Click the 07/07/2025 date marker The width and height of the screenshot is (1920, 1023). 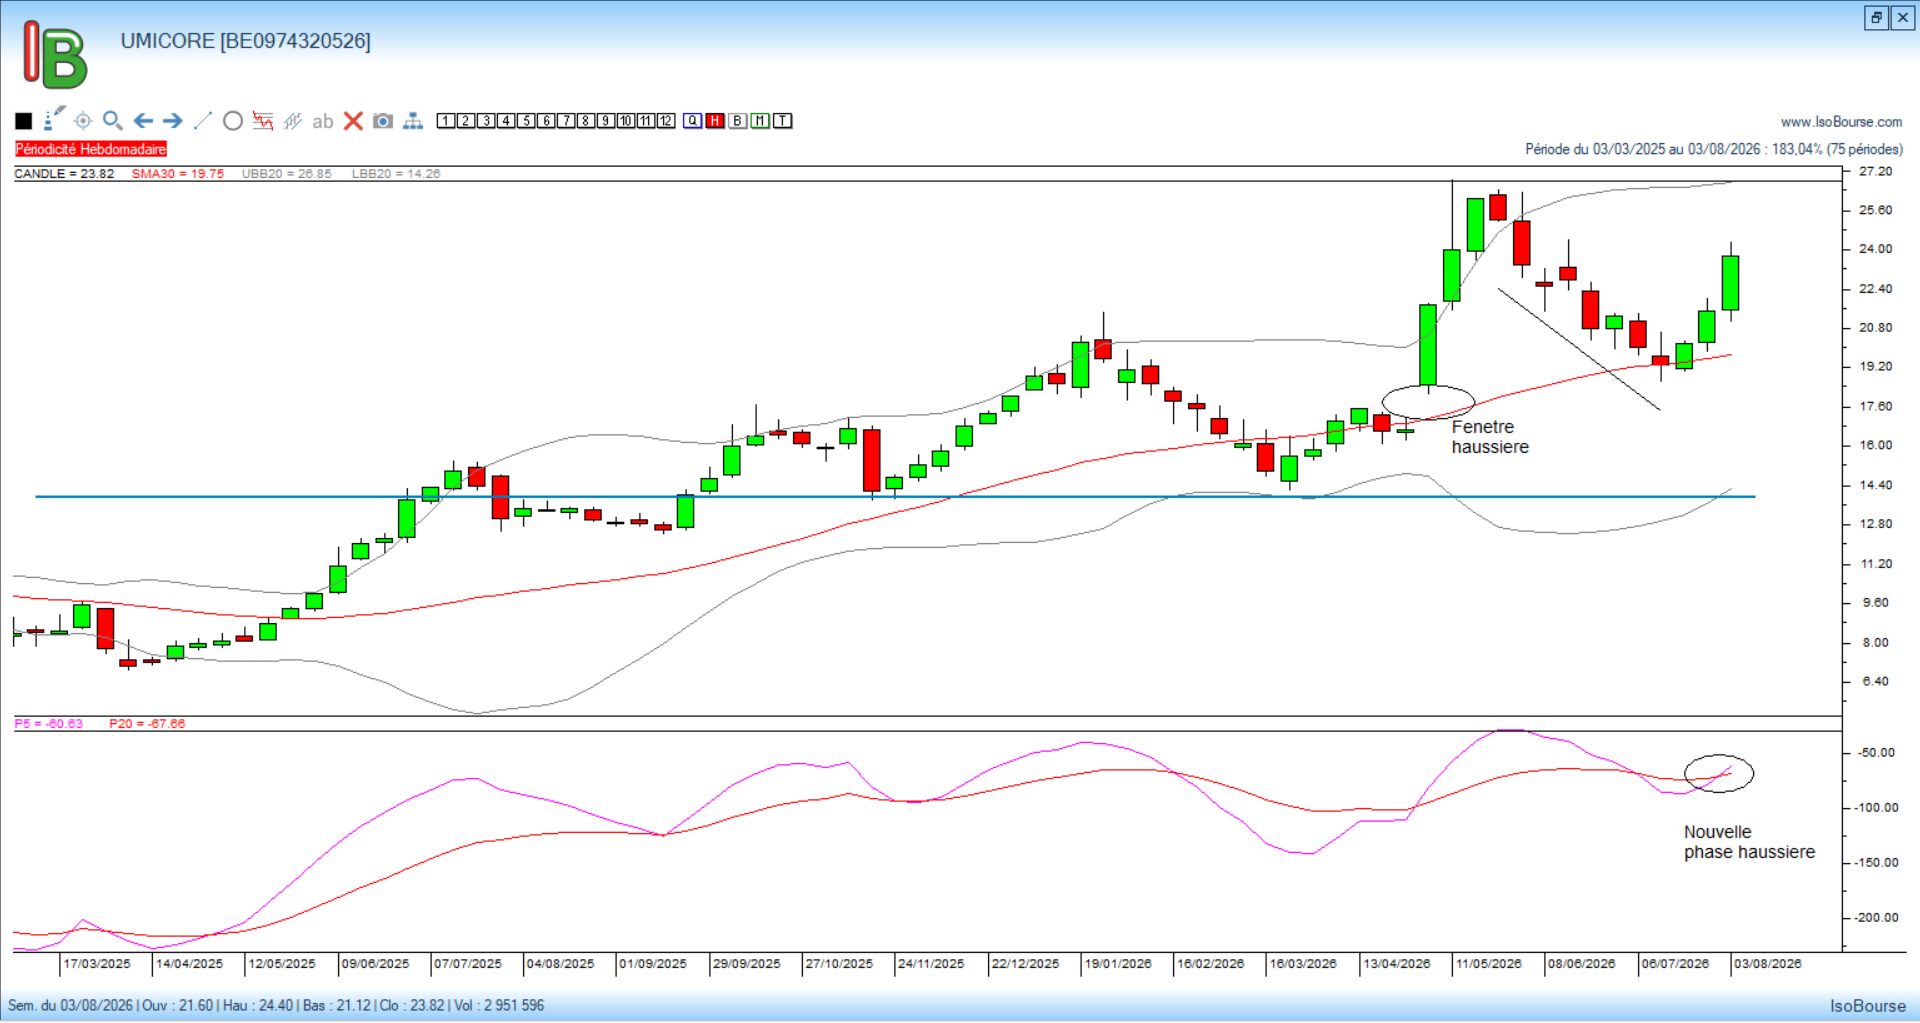click(x=468, y=964)
